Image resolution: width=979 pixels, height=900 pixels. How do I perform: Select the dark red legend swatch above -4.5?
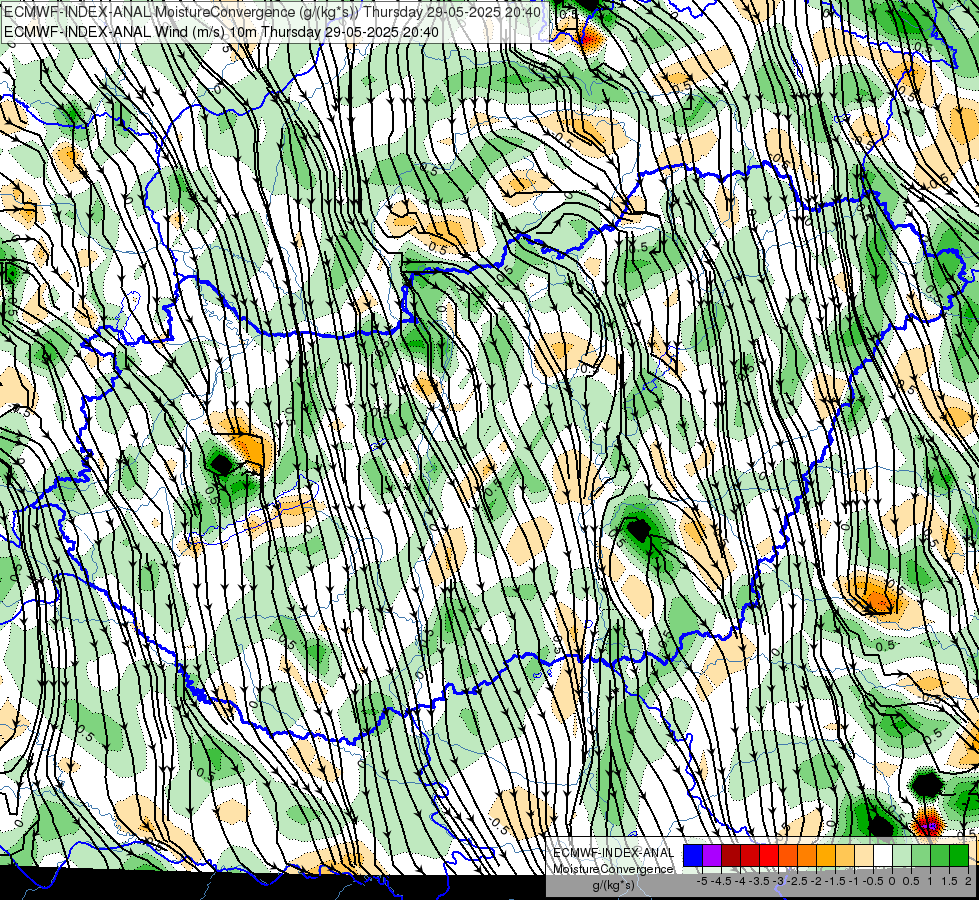731,855
